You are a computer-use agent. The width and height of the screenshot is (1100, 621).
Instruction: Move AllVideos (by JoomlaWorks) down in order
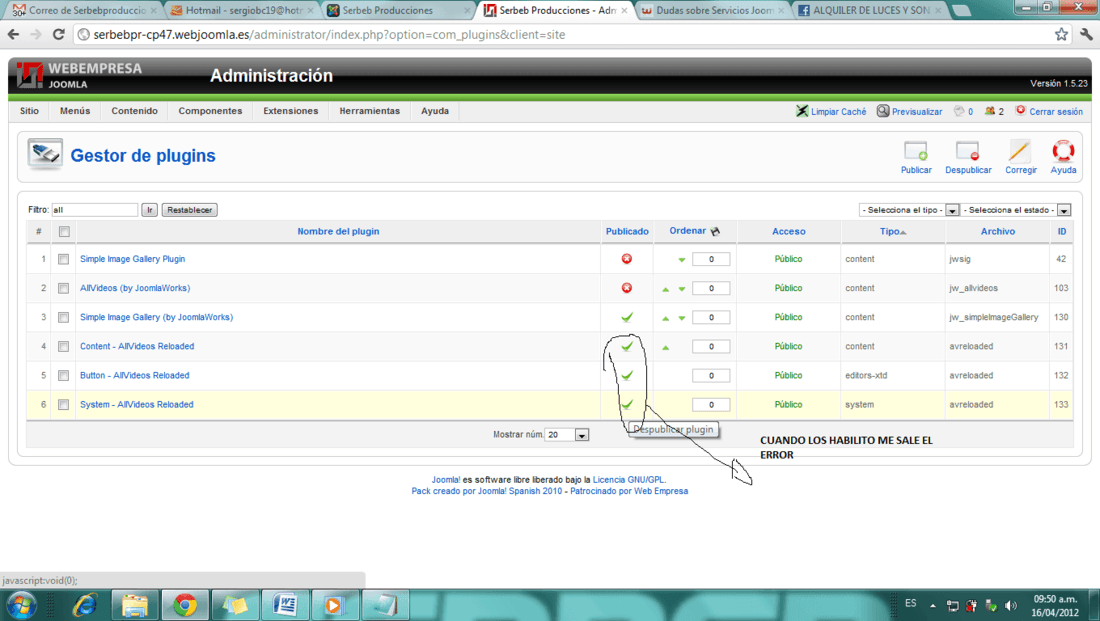[681, 288]
